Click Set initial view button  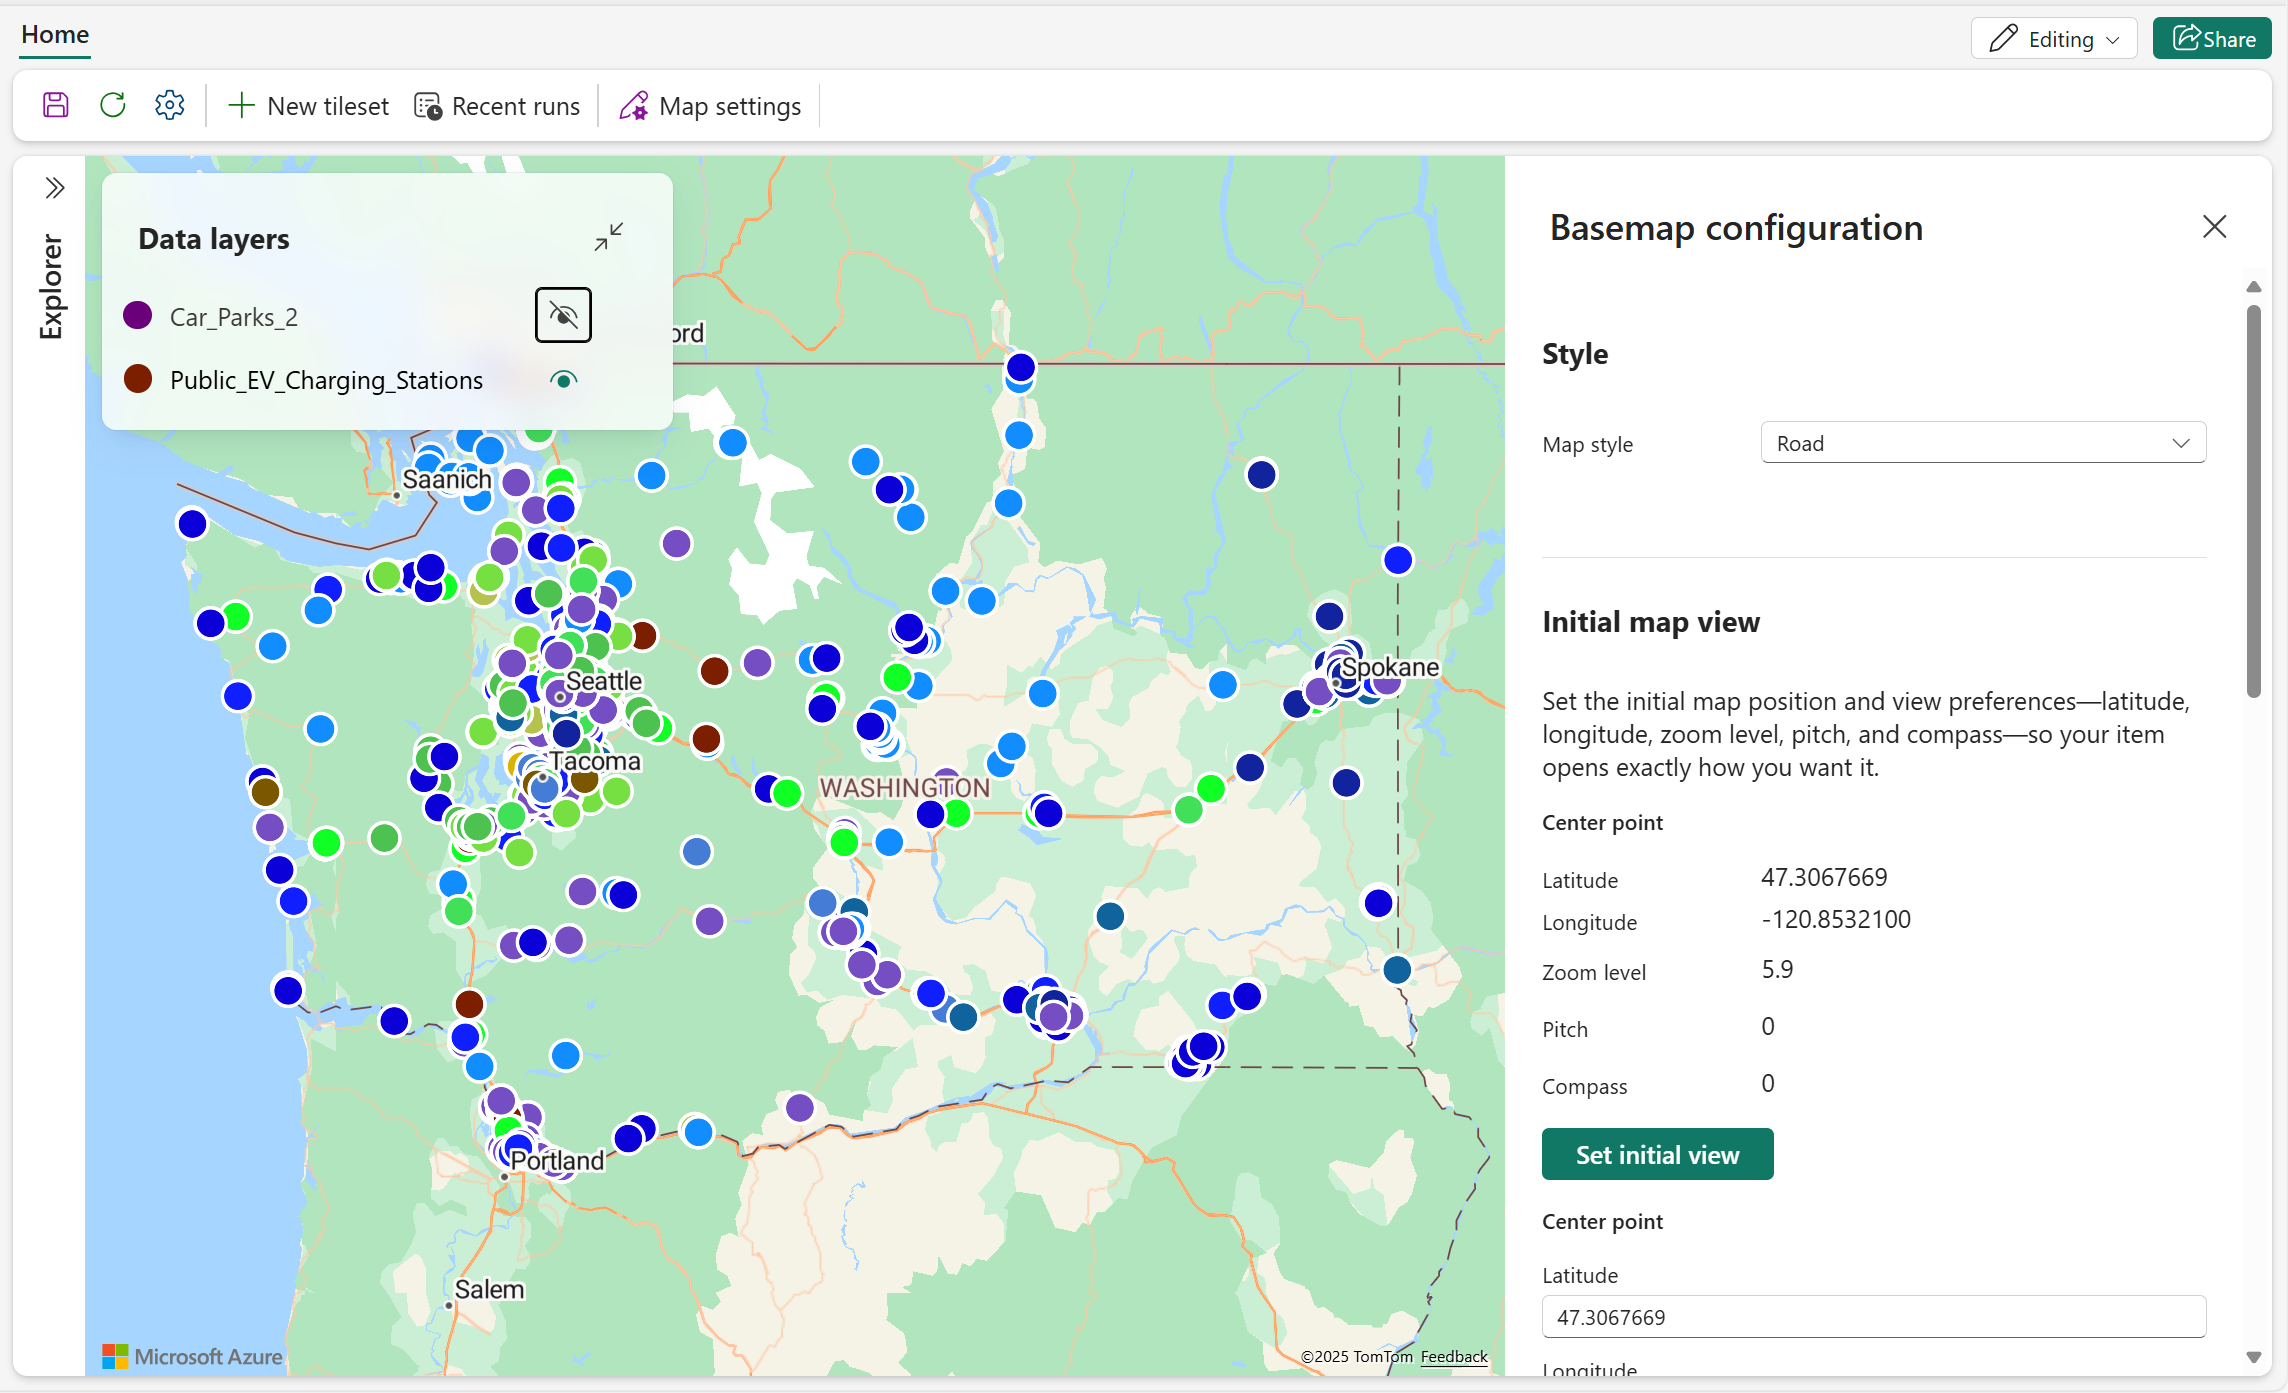tap(1657, 1154)
